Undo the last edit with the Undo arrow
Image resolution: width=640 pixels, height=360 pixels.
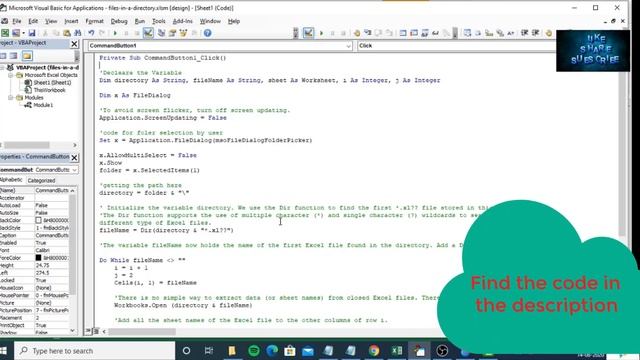pyautogui.click(x=91, y=33)
